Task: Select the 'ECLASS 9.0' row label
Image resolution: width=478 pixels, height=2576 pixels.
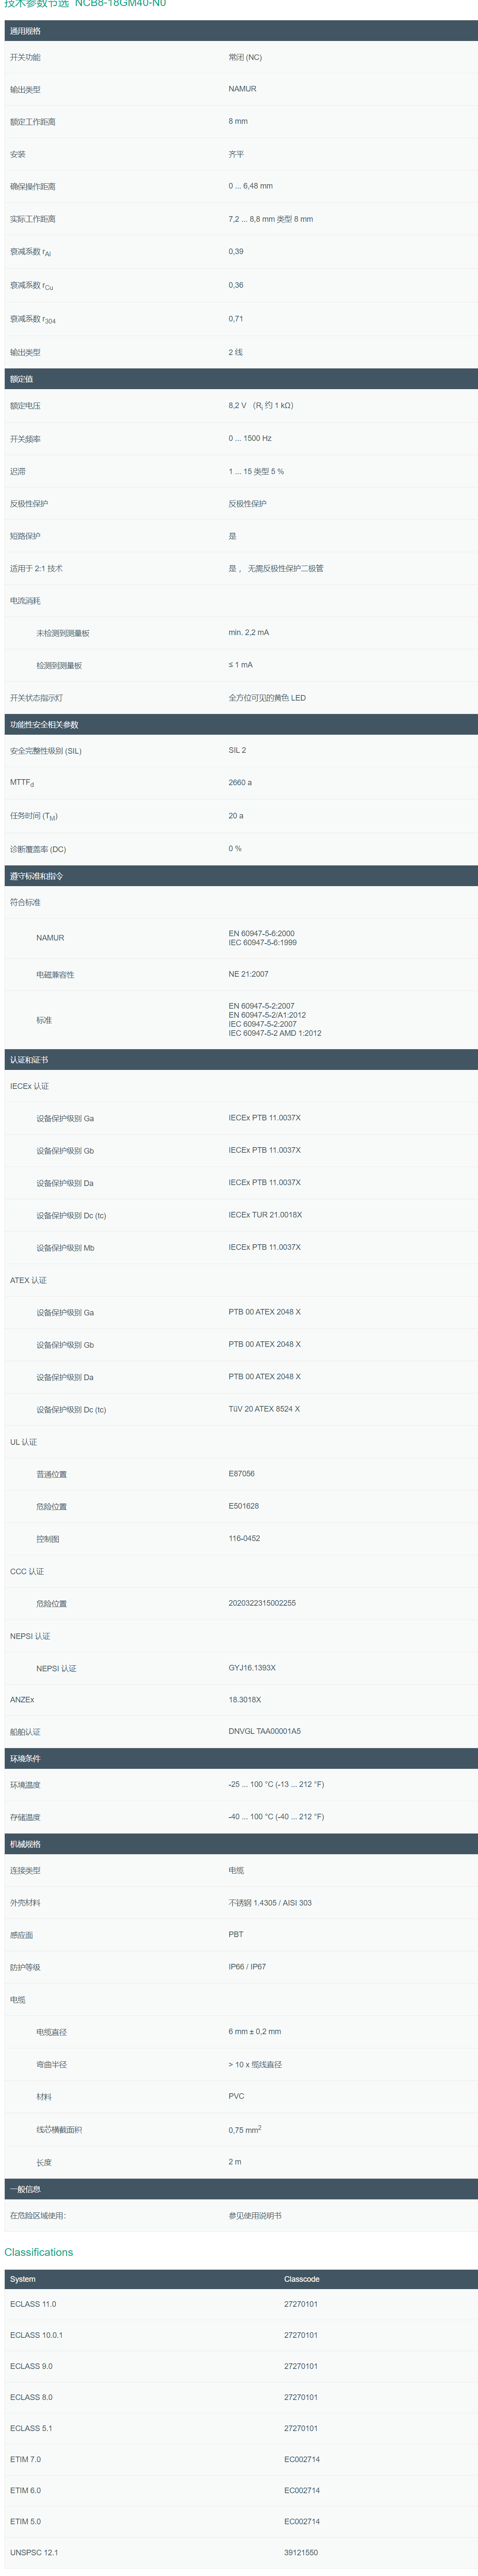Action: point(31,2365)
